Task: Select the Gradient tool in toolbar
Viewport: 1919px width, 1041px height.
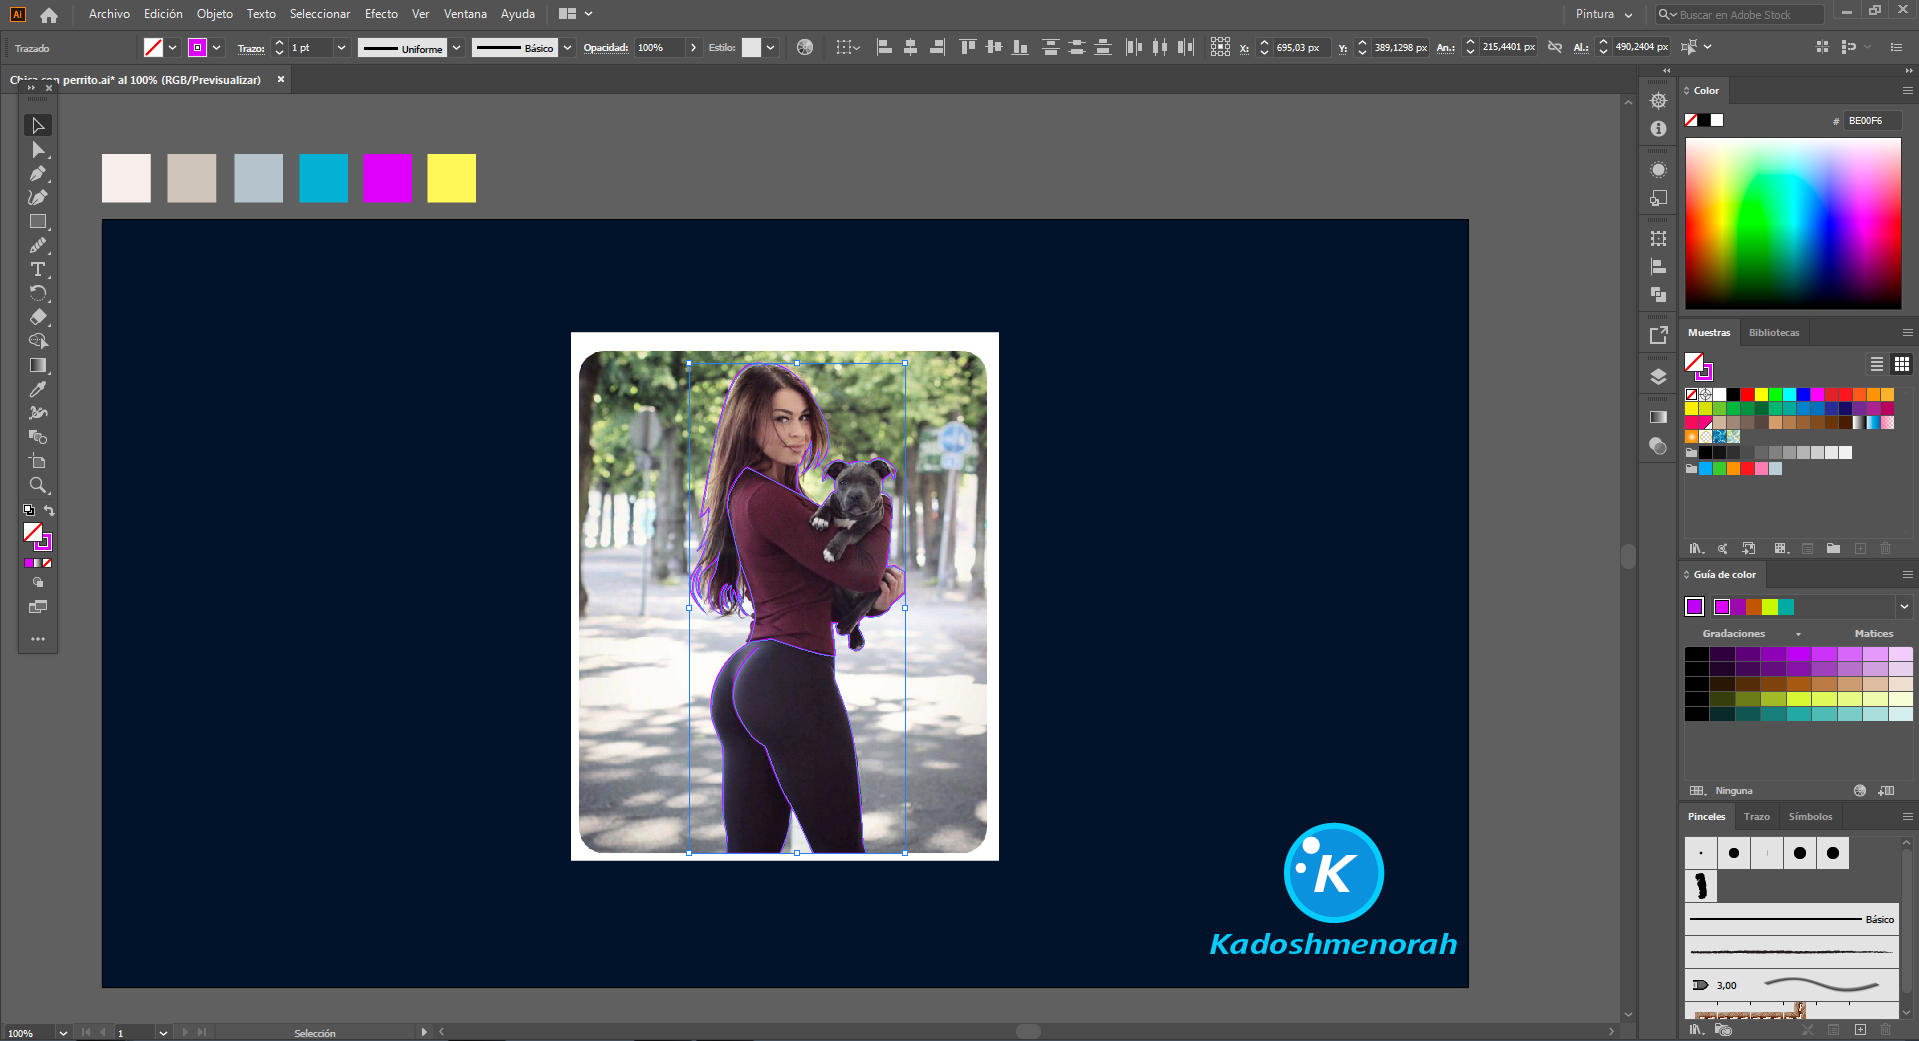Action: tap(38, 366)
